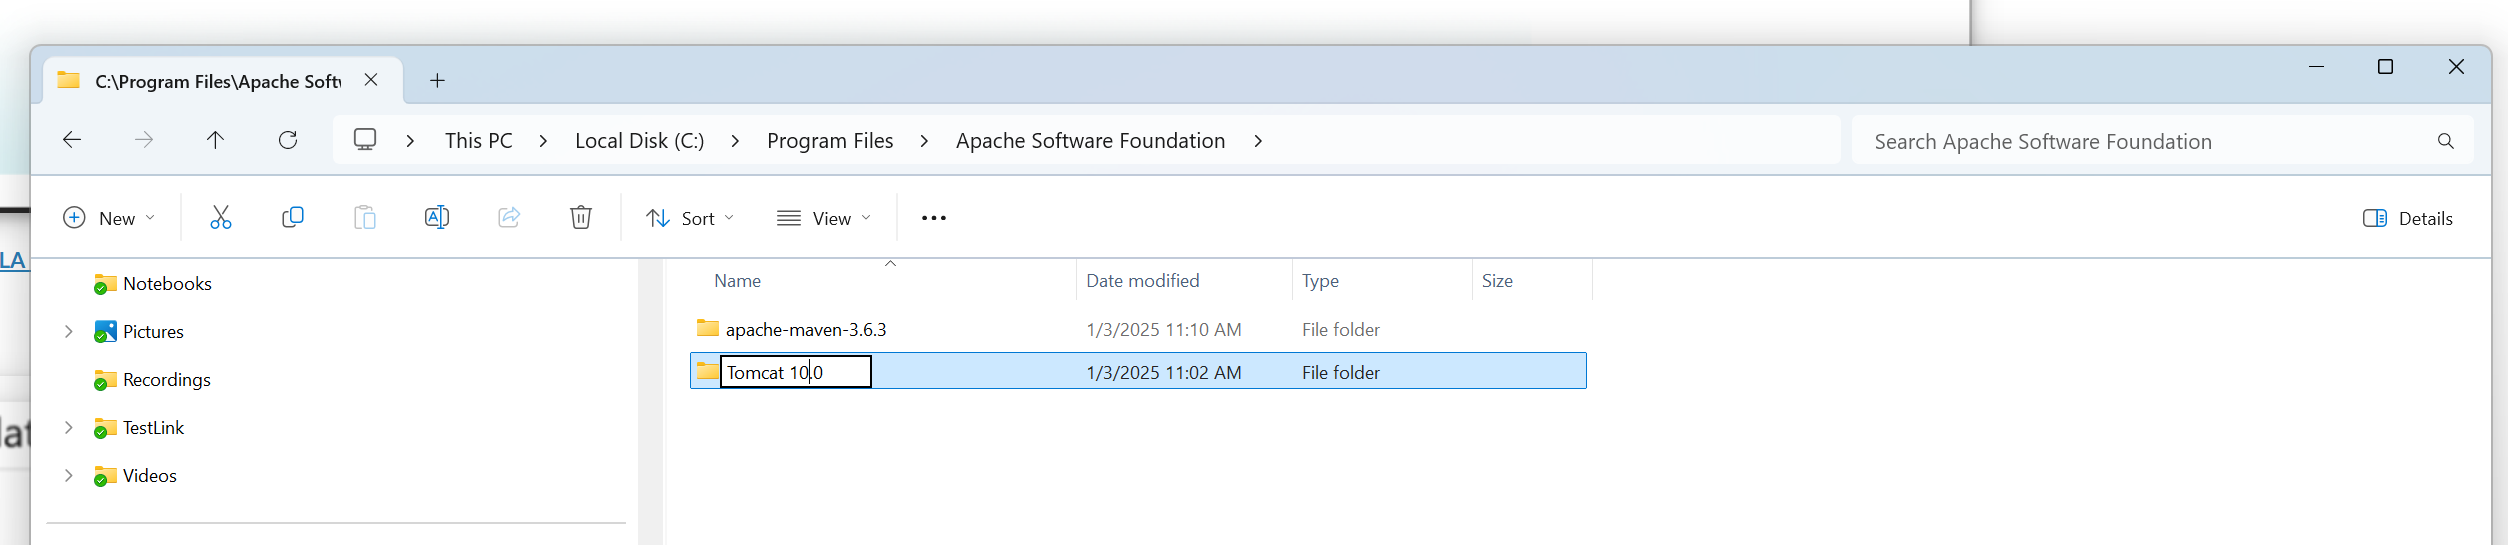Select the apache-maven-3.6.3 folder

805,330
